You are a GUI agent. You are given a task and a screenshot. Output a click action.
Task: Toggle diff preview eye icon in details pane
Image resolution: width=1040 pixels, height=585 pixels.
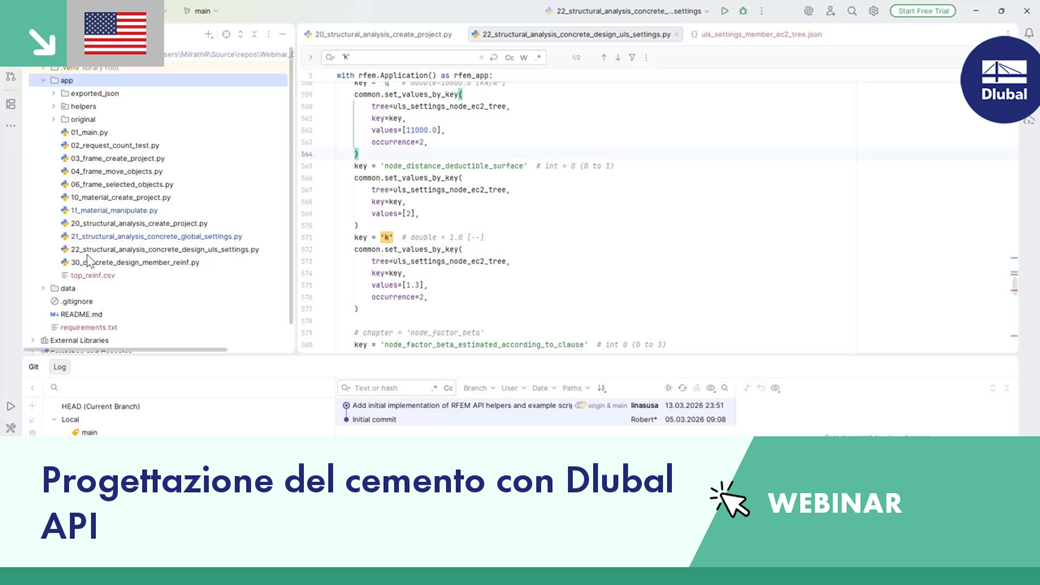coord(775,388)
